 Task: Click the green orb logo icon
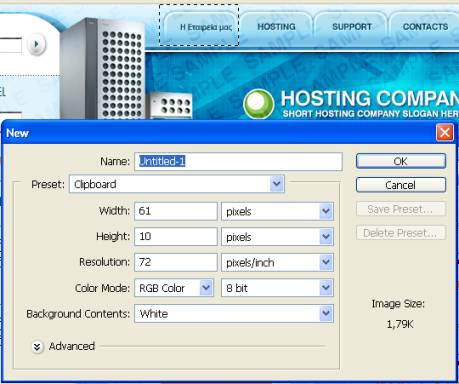point(259,103)
